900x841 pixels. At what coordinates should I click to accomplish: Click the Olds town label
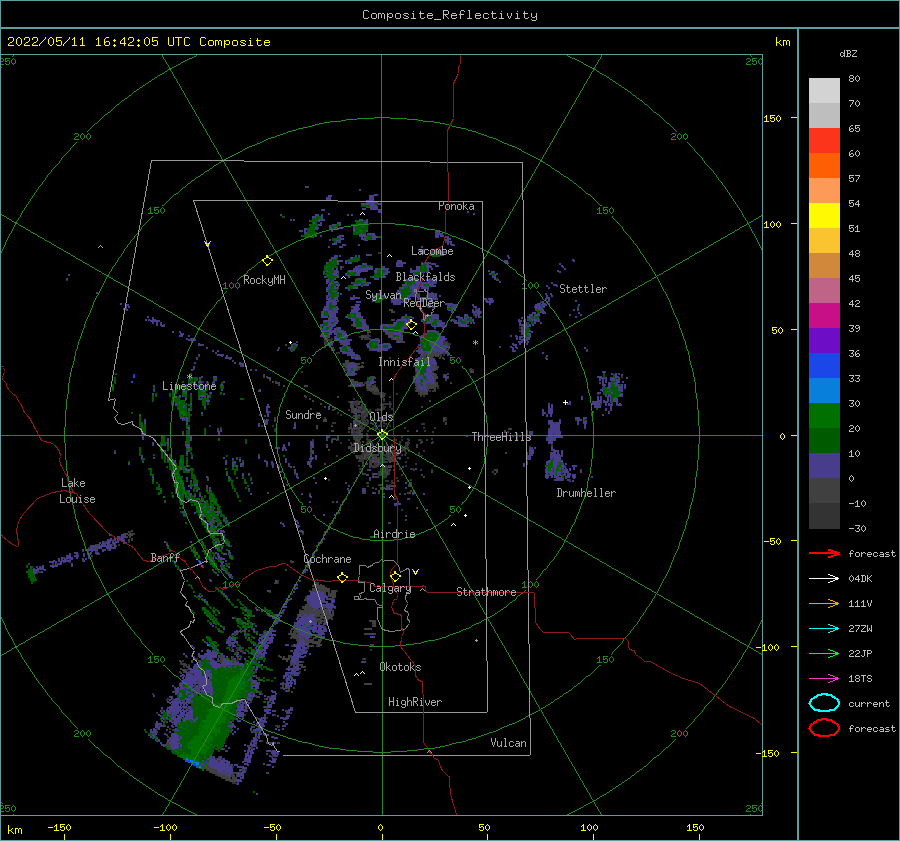point(381,417)
